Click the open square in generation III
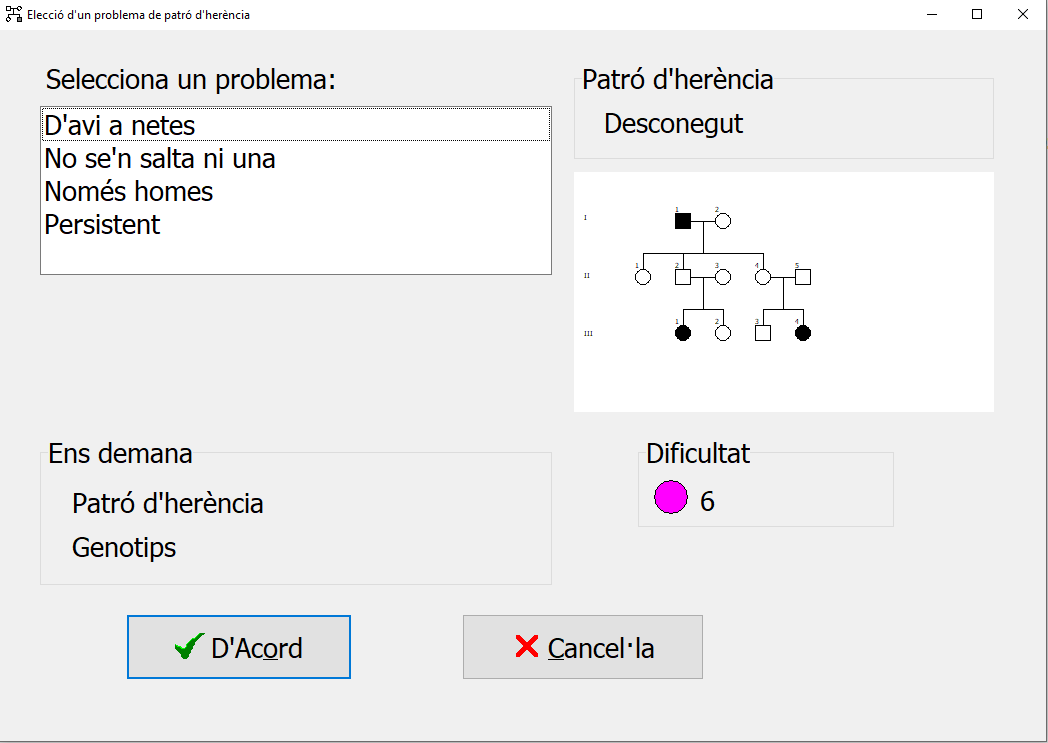 coord(762,333)
